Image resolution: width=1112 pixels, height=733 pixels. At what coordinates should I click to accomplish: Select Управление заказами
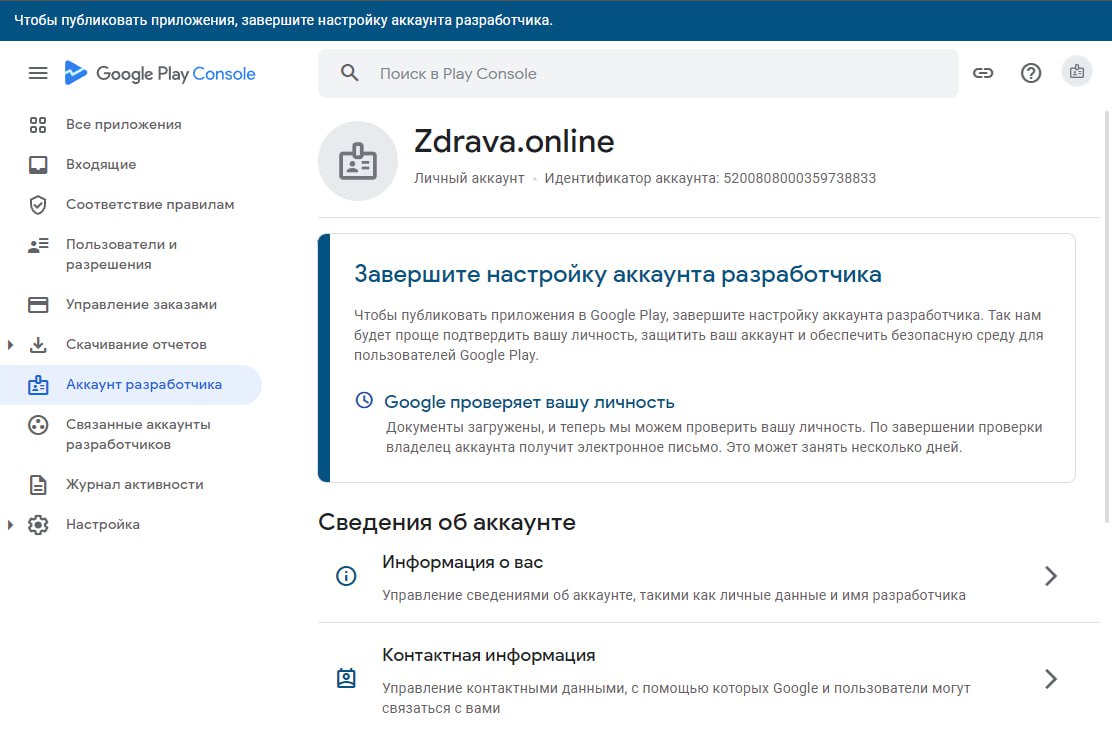tap(142, 305)
